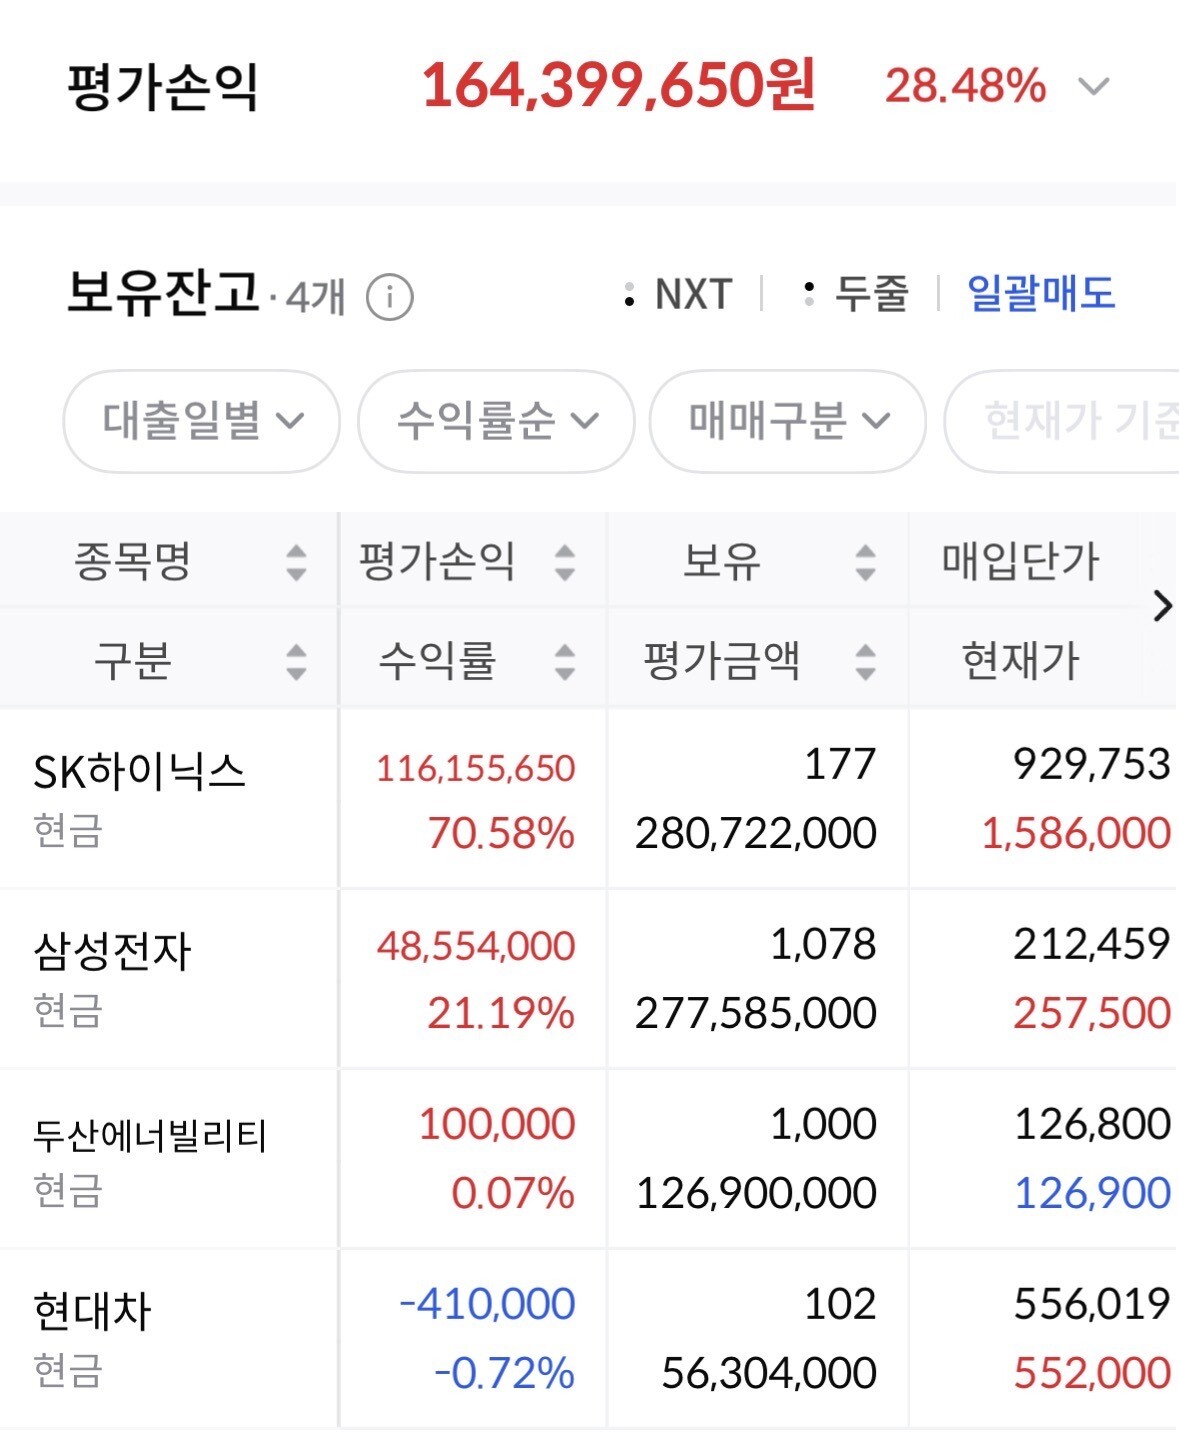Tap the 1,078 holding quantity

(x=823, y=944)
